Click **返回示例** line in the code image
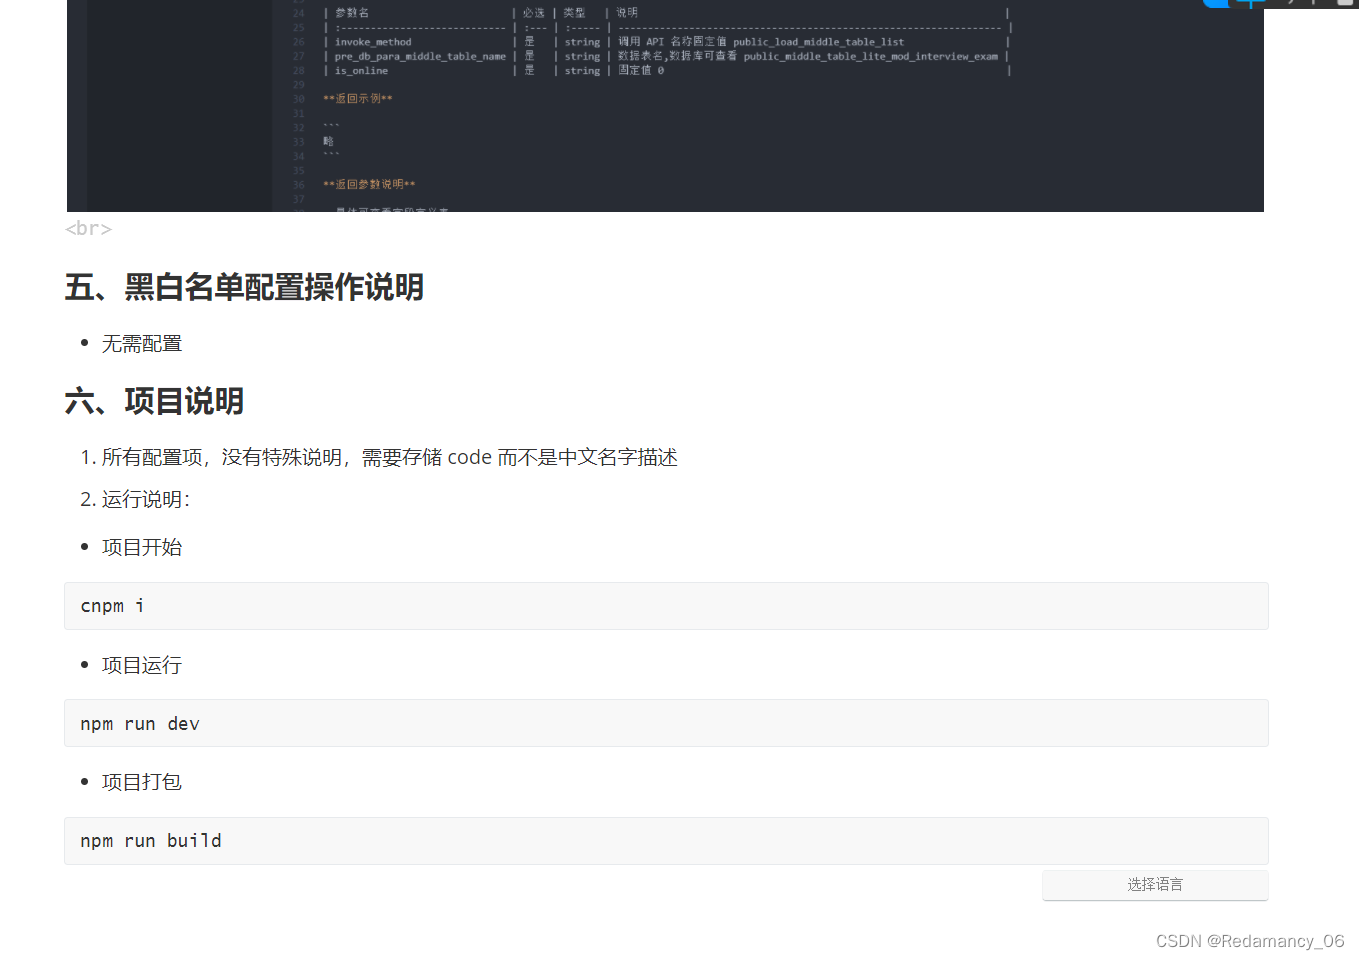 pos(357,99)
